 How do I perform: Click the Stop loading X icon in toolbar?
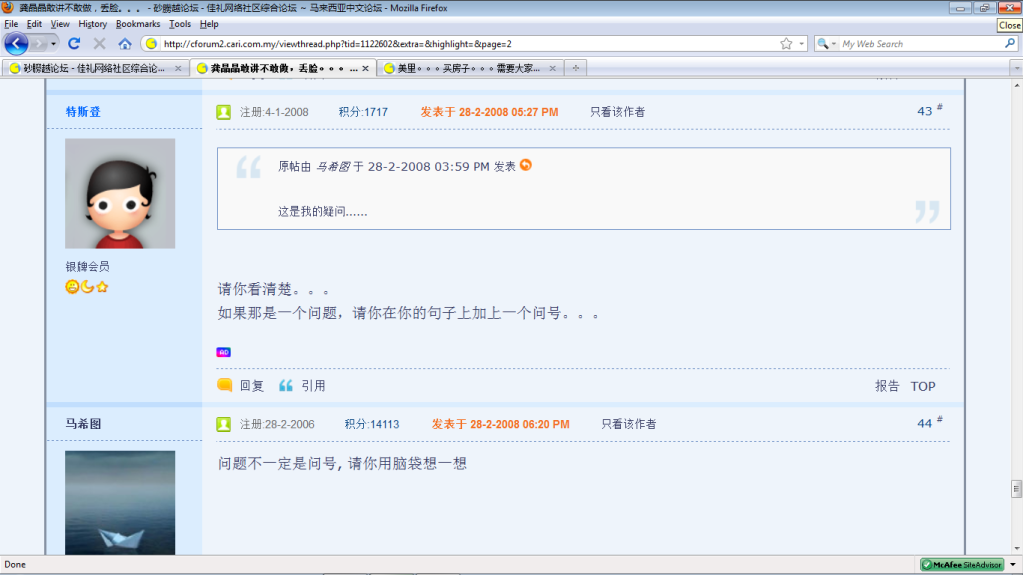[99, 44]
